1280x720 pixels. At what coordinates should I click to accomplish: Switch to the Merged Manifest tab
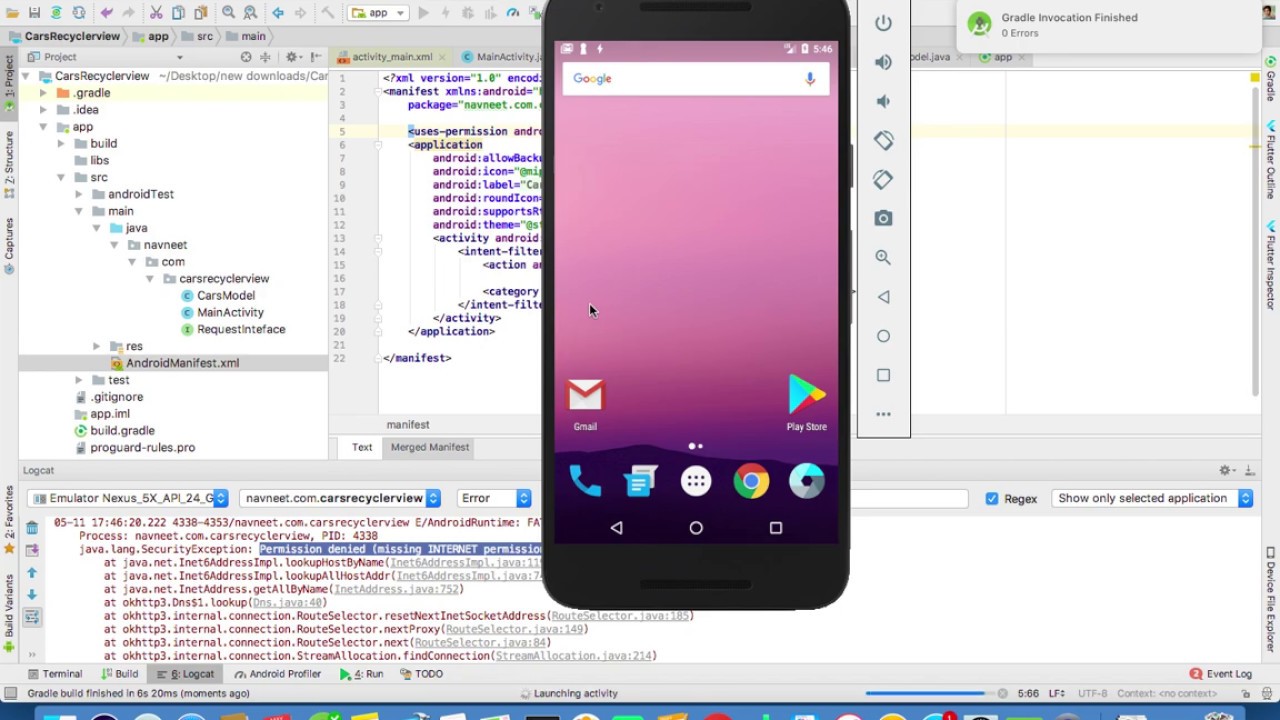pyautogui.click(x=429, y=447)
